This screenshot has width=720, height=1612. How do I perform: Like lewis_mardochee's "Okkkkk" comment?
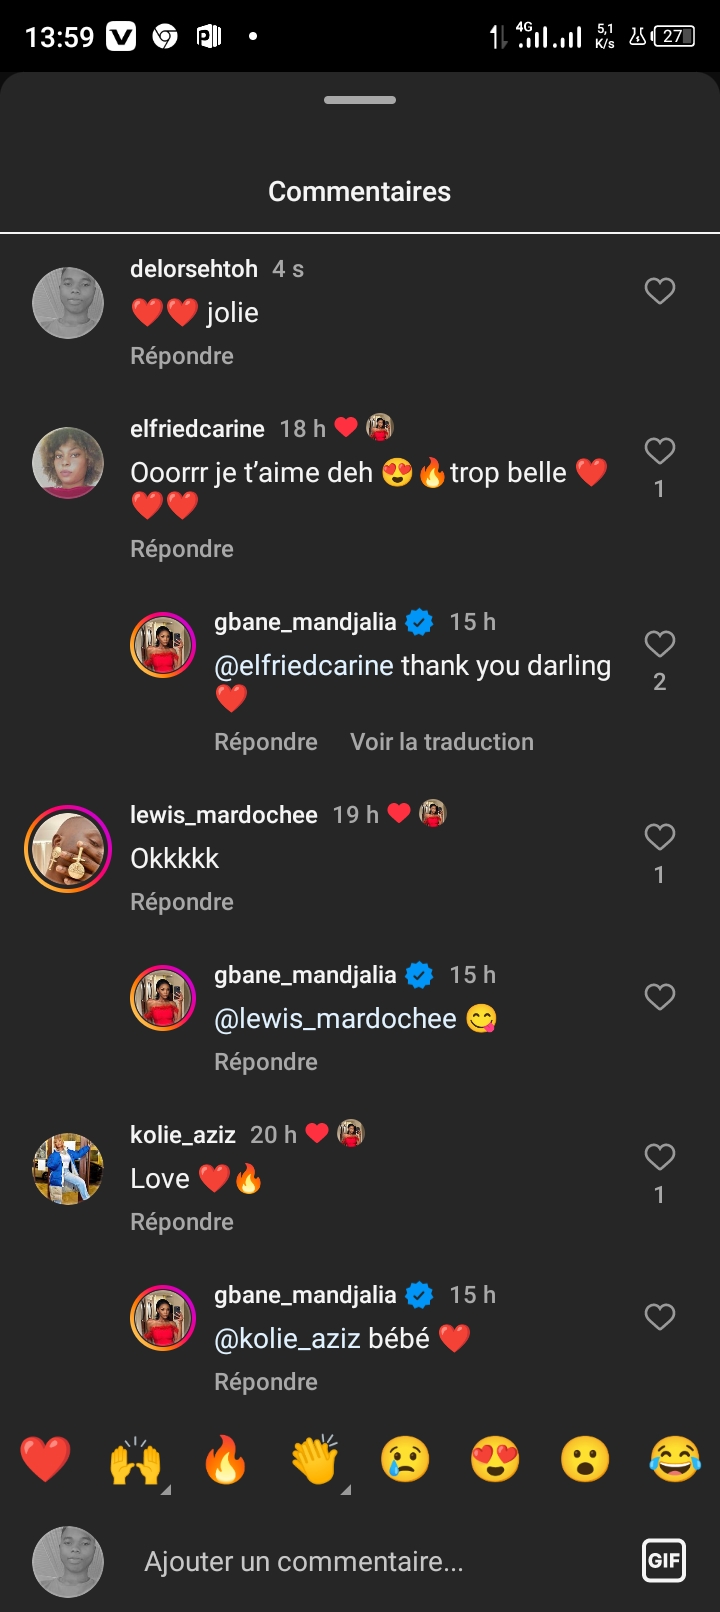point(659,837)
